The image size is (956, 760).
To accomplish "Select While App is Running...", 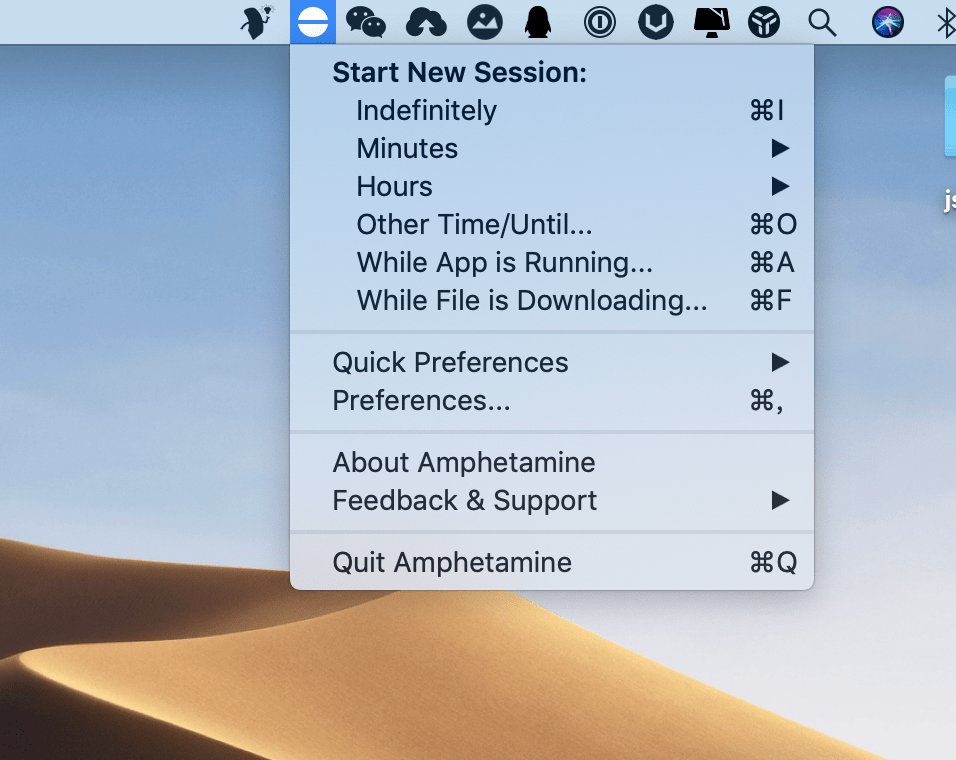I will 552,262.
